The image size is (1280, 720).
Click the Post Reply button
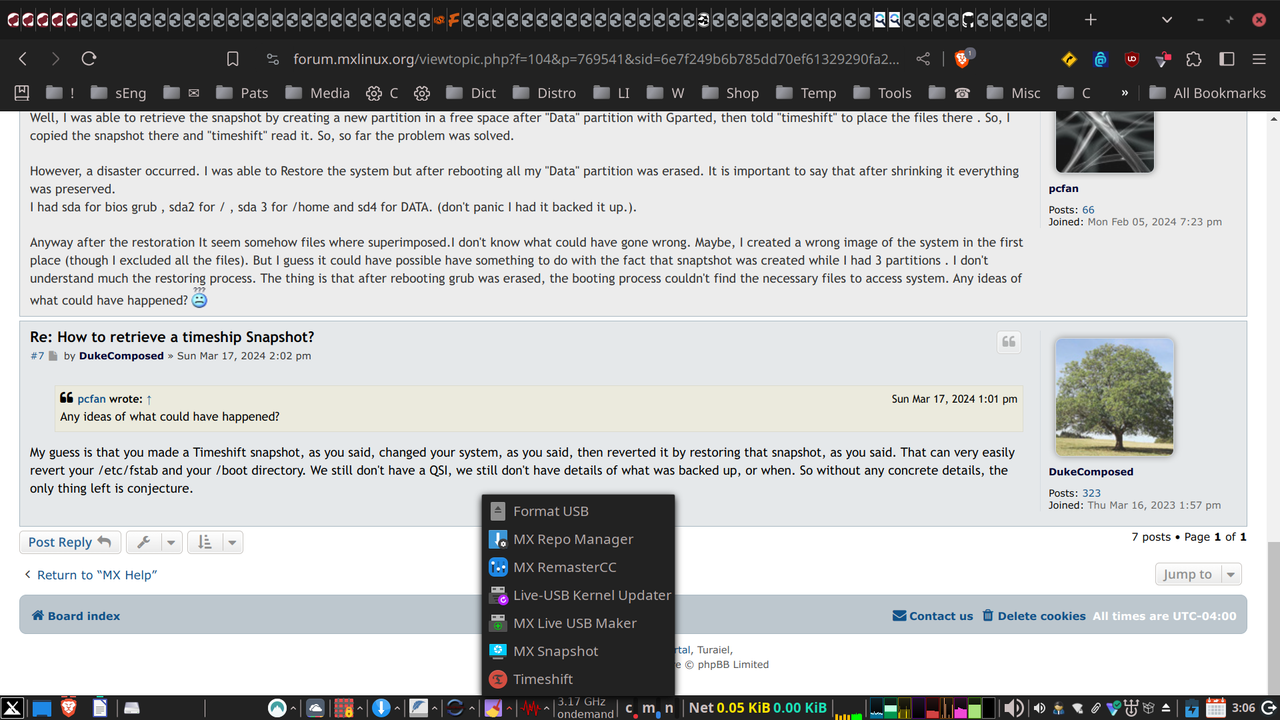coord(70,542)
